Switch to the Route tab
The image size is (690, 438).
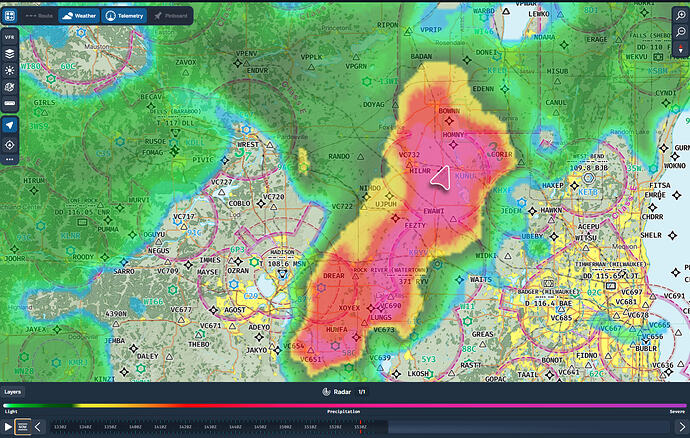(x=39, y=16)
